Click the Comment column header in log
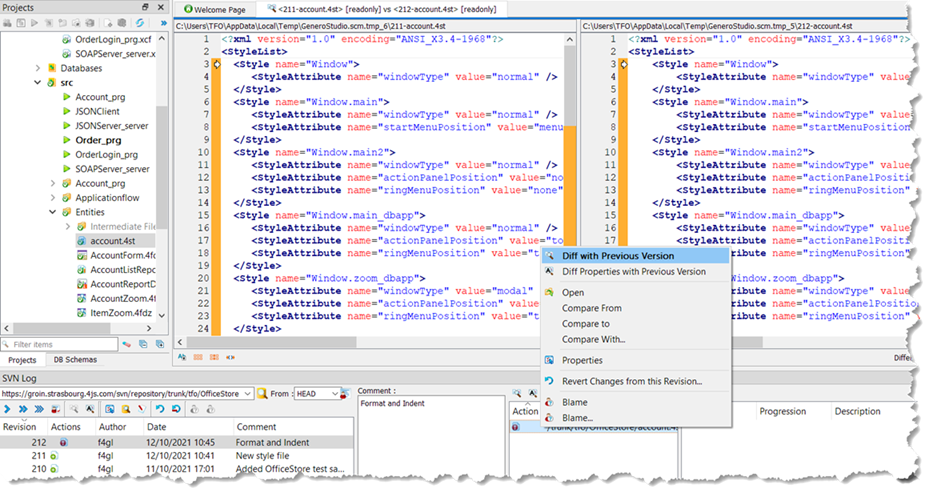The height and width of the screenshot is (493, 929). (x=293, y=427)
